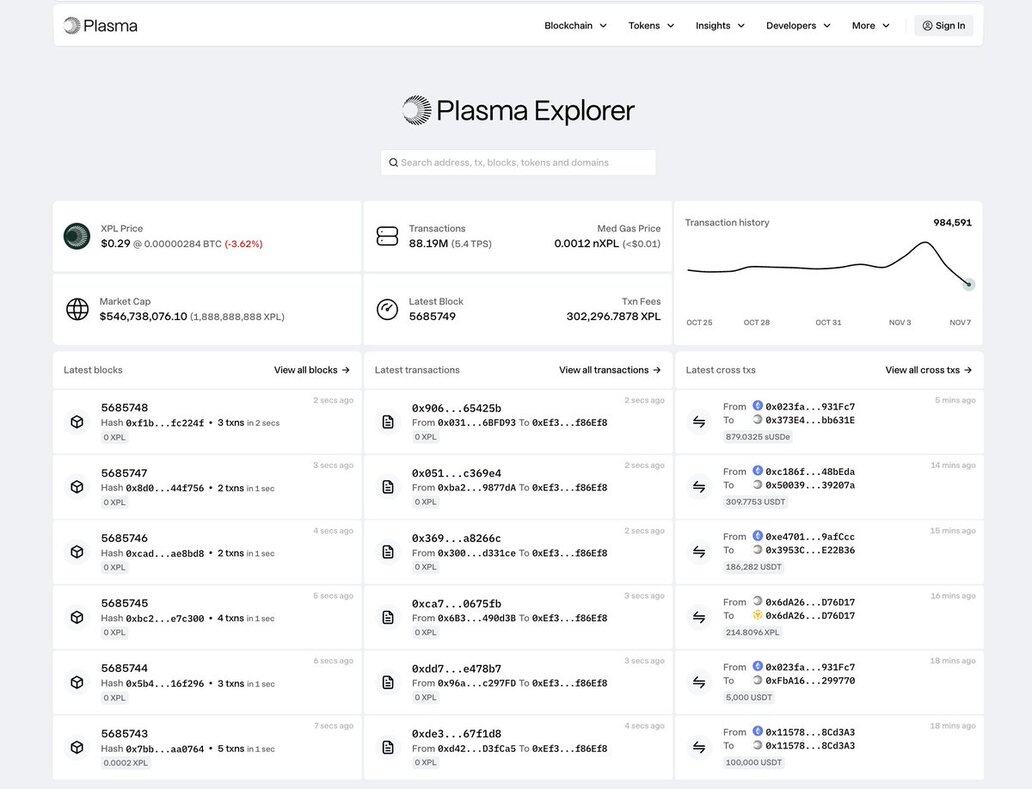Open View all cross txs link
The height and width of the screenshot is (789, 1032).
(x=928, y=370)
